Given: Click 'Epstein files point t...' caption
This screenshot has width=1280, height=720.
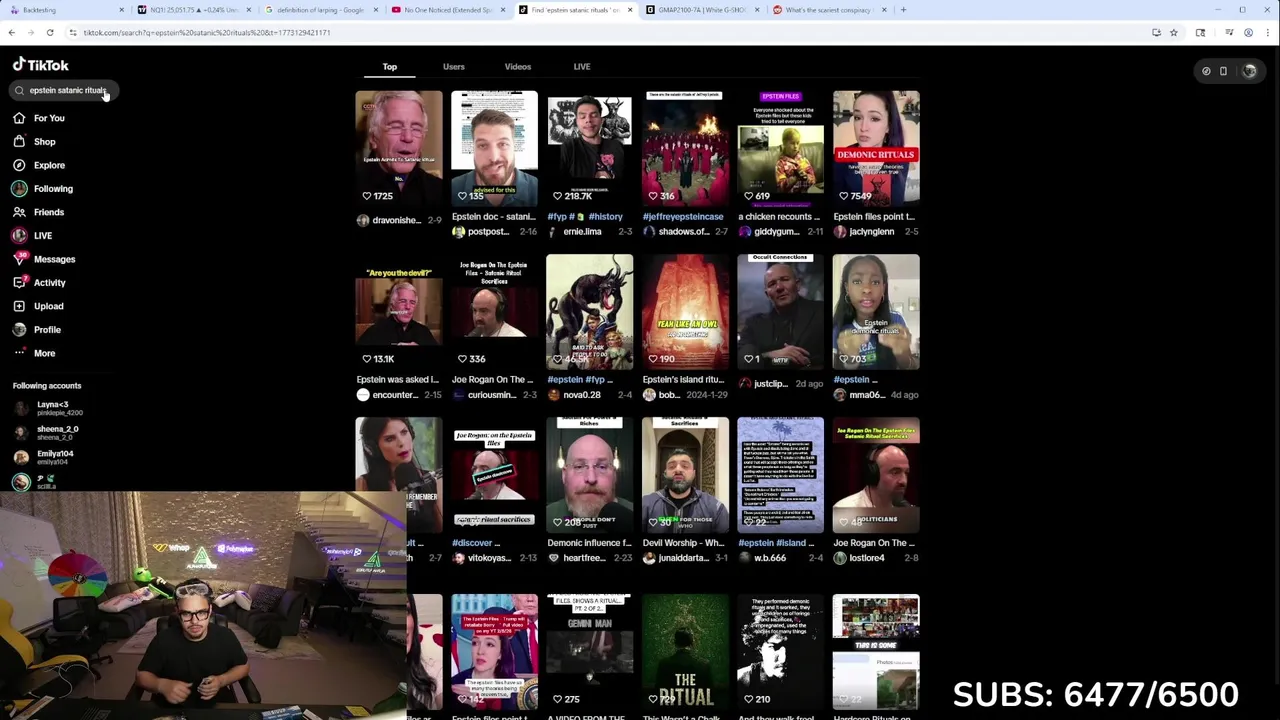Looking at the screenshot, I should point(874,216).
